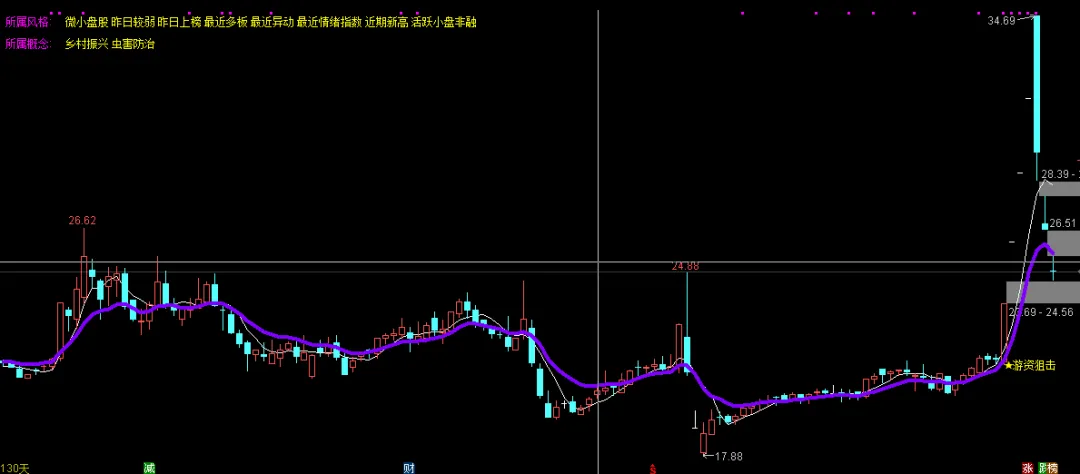
Task: Click the 24.88 peak price label
Action: tap(685, 266)
